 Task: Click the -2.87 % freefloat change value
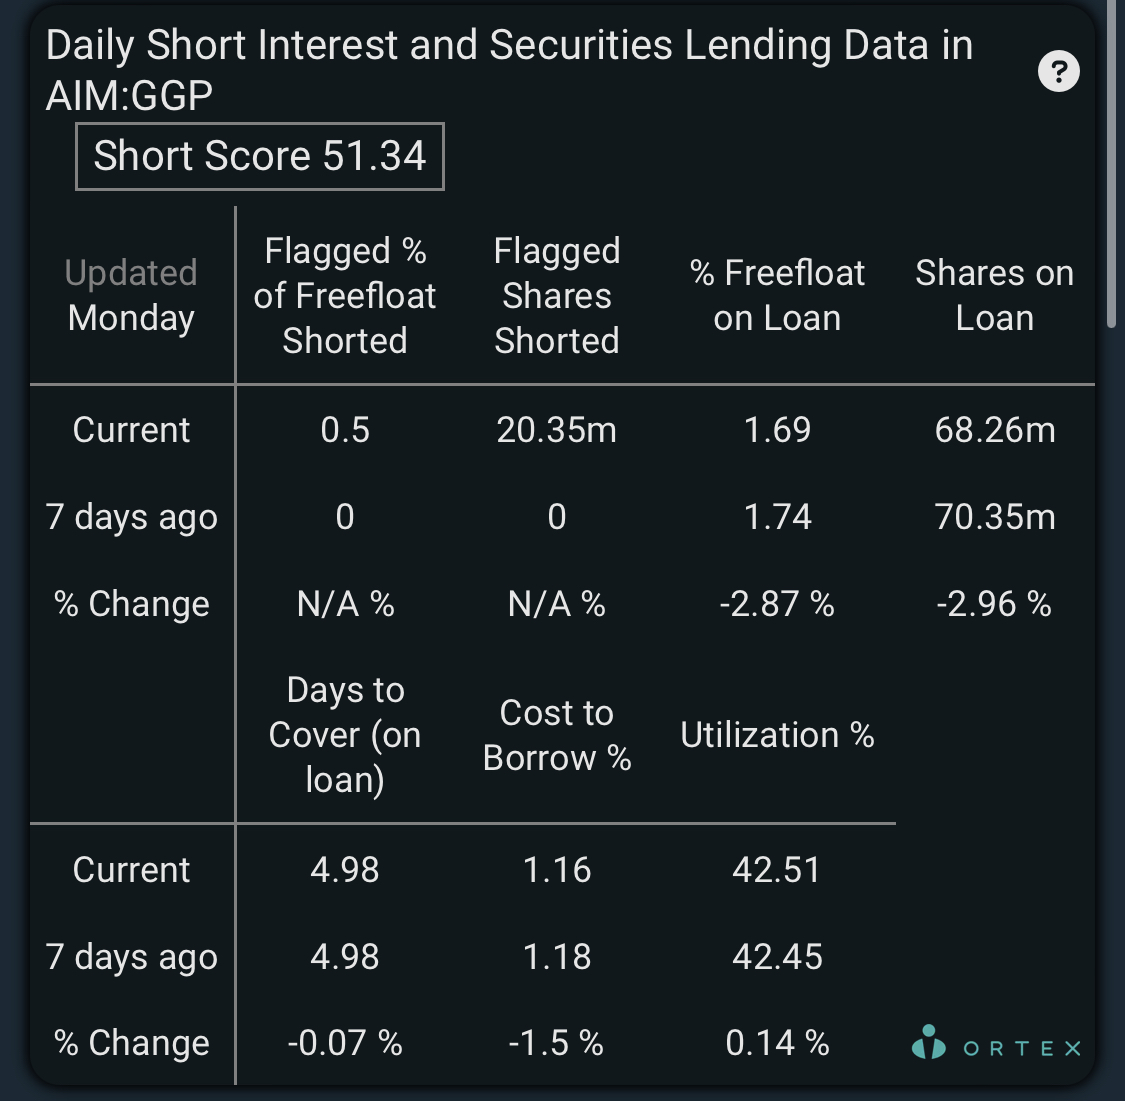point(777,604)
